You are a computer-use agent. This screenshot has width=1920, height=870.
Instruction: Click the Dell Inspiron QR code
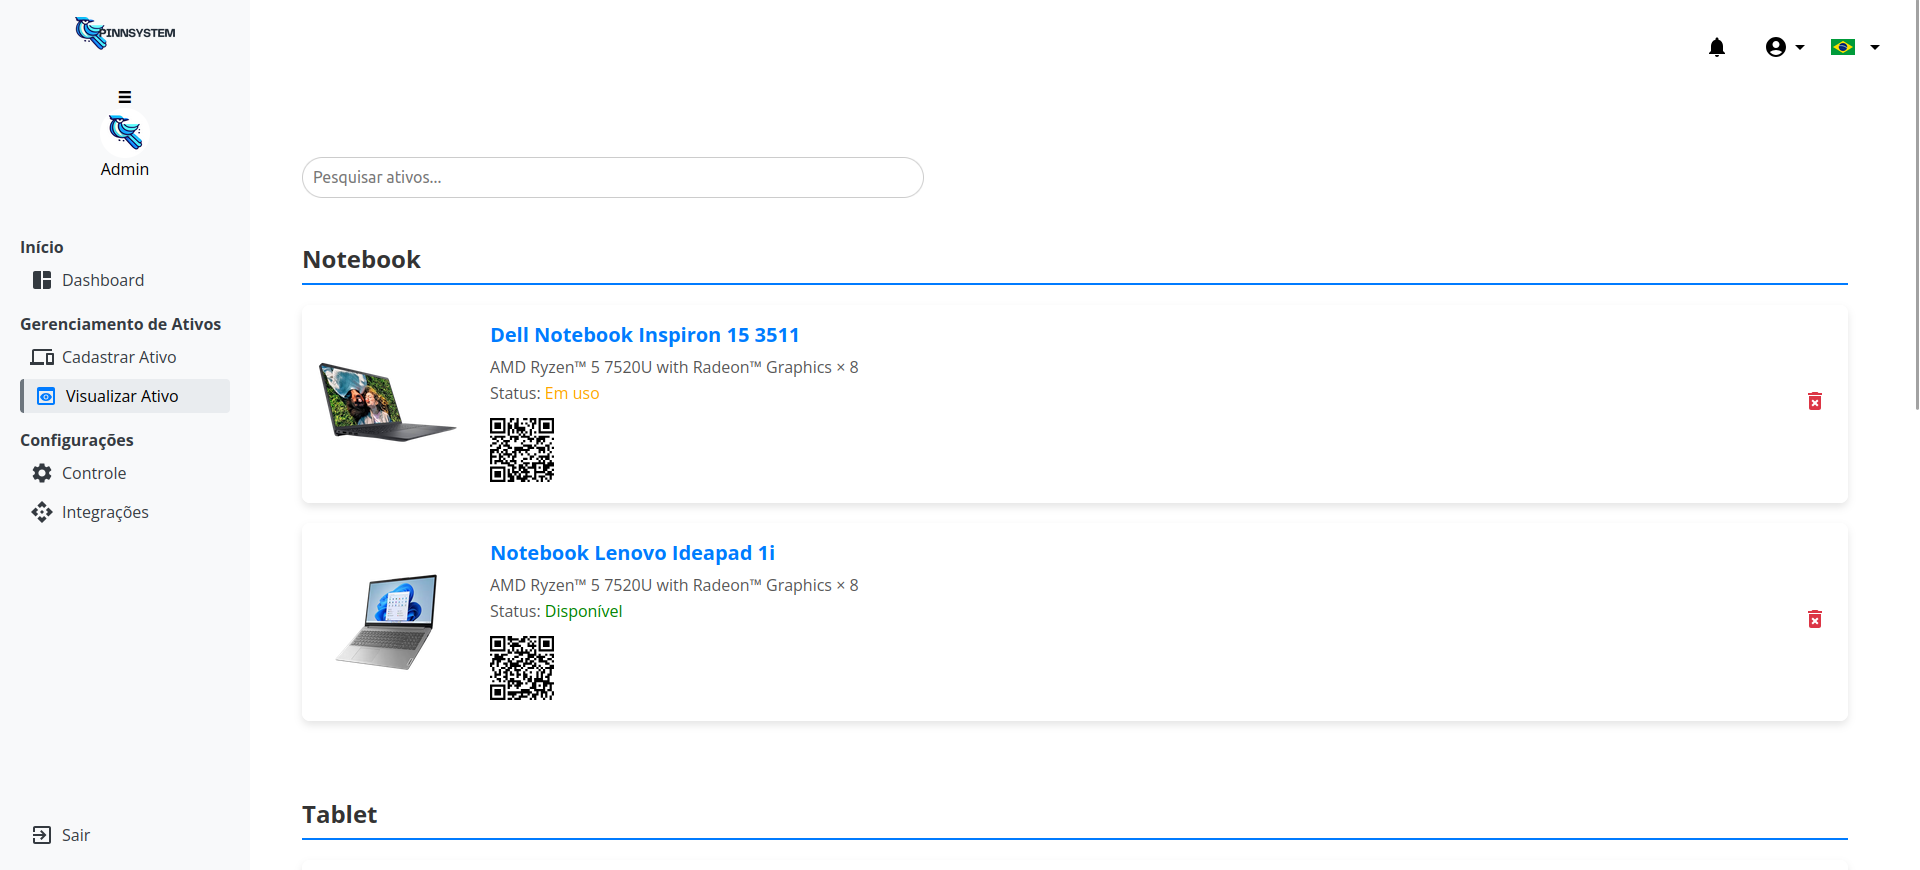[522, 450]
